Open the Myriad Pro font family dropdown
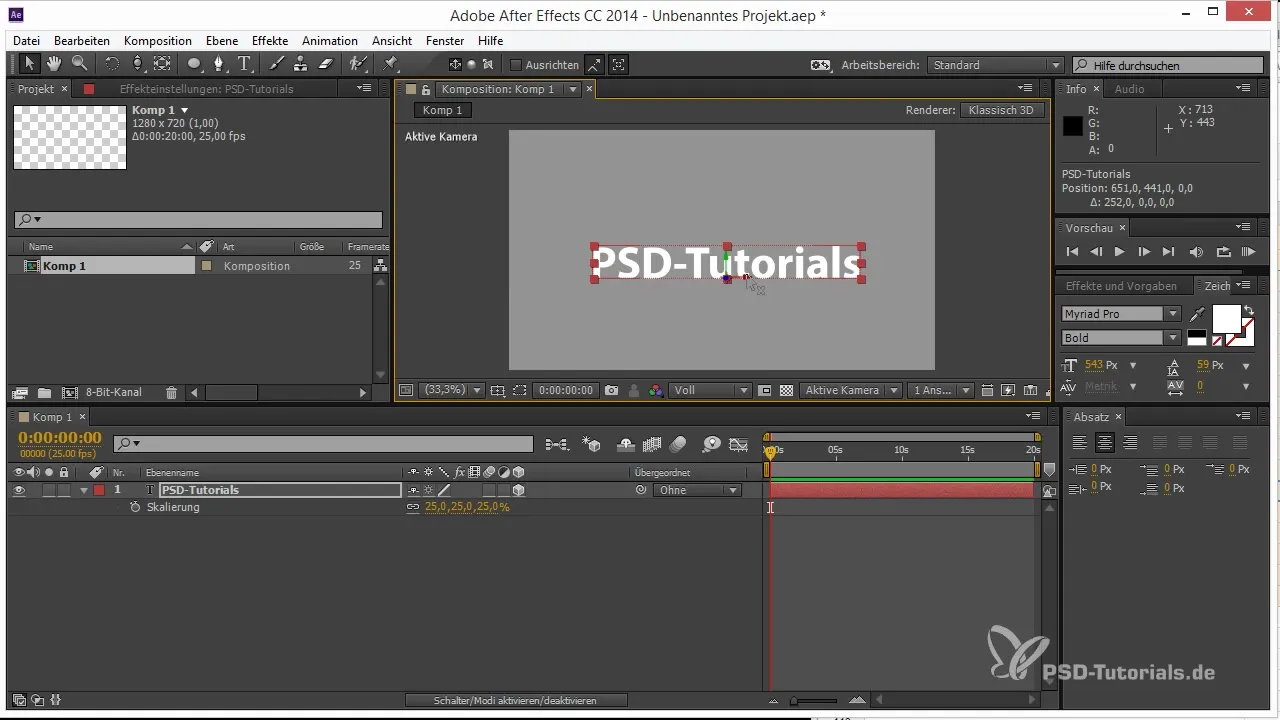 (1121, 314)
